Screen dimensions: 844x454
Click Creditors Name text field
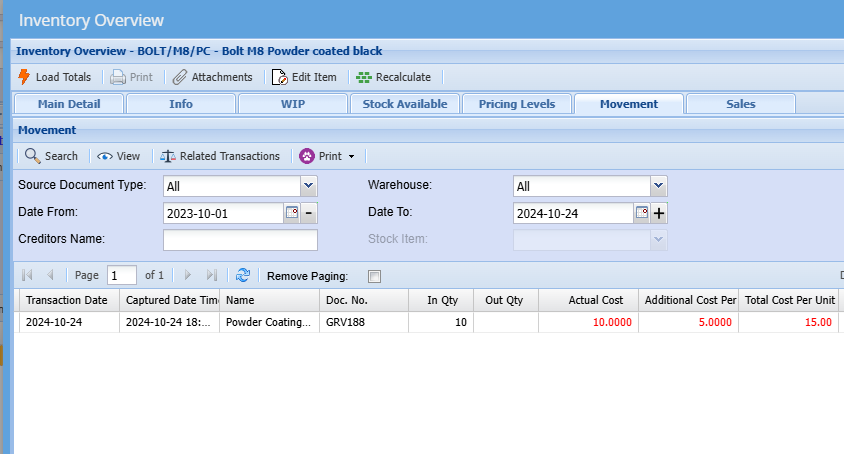pos(241,240)
